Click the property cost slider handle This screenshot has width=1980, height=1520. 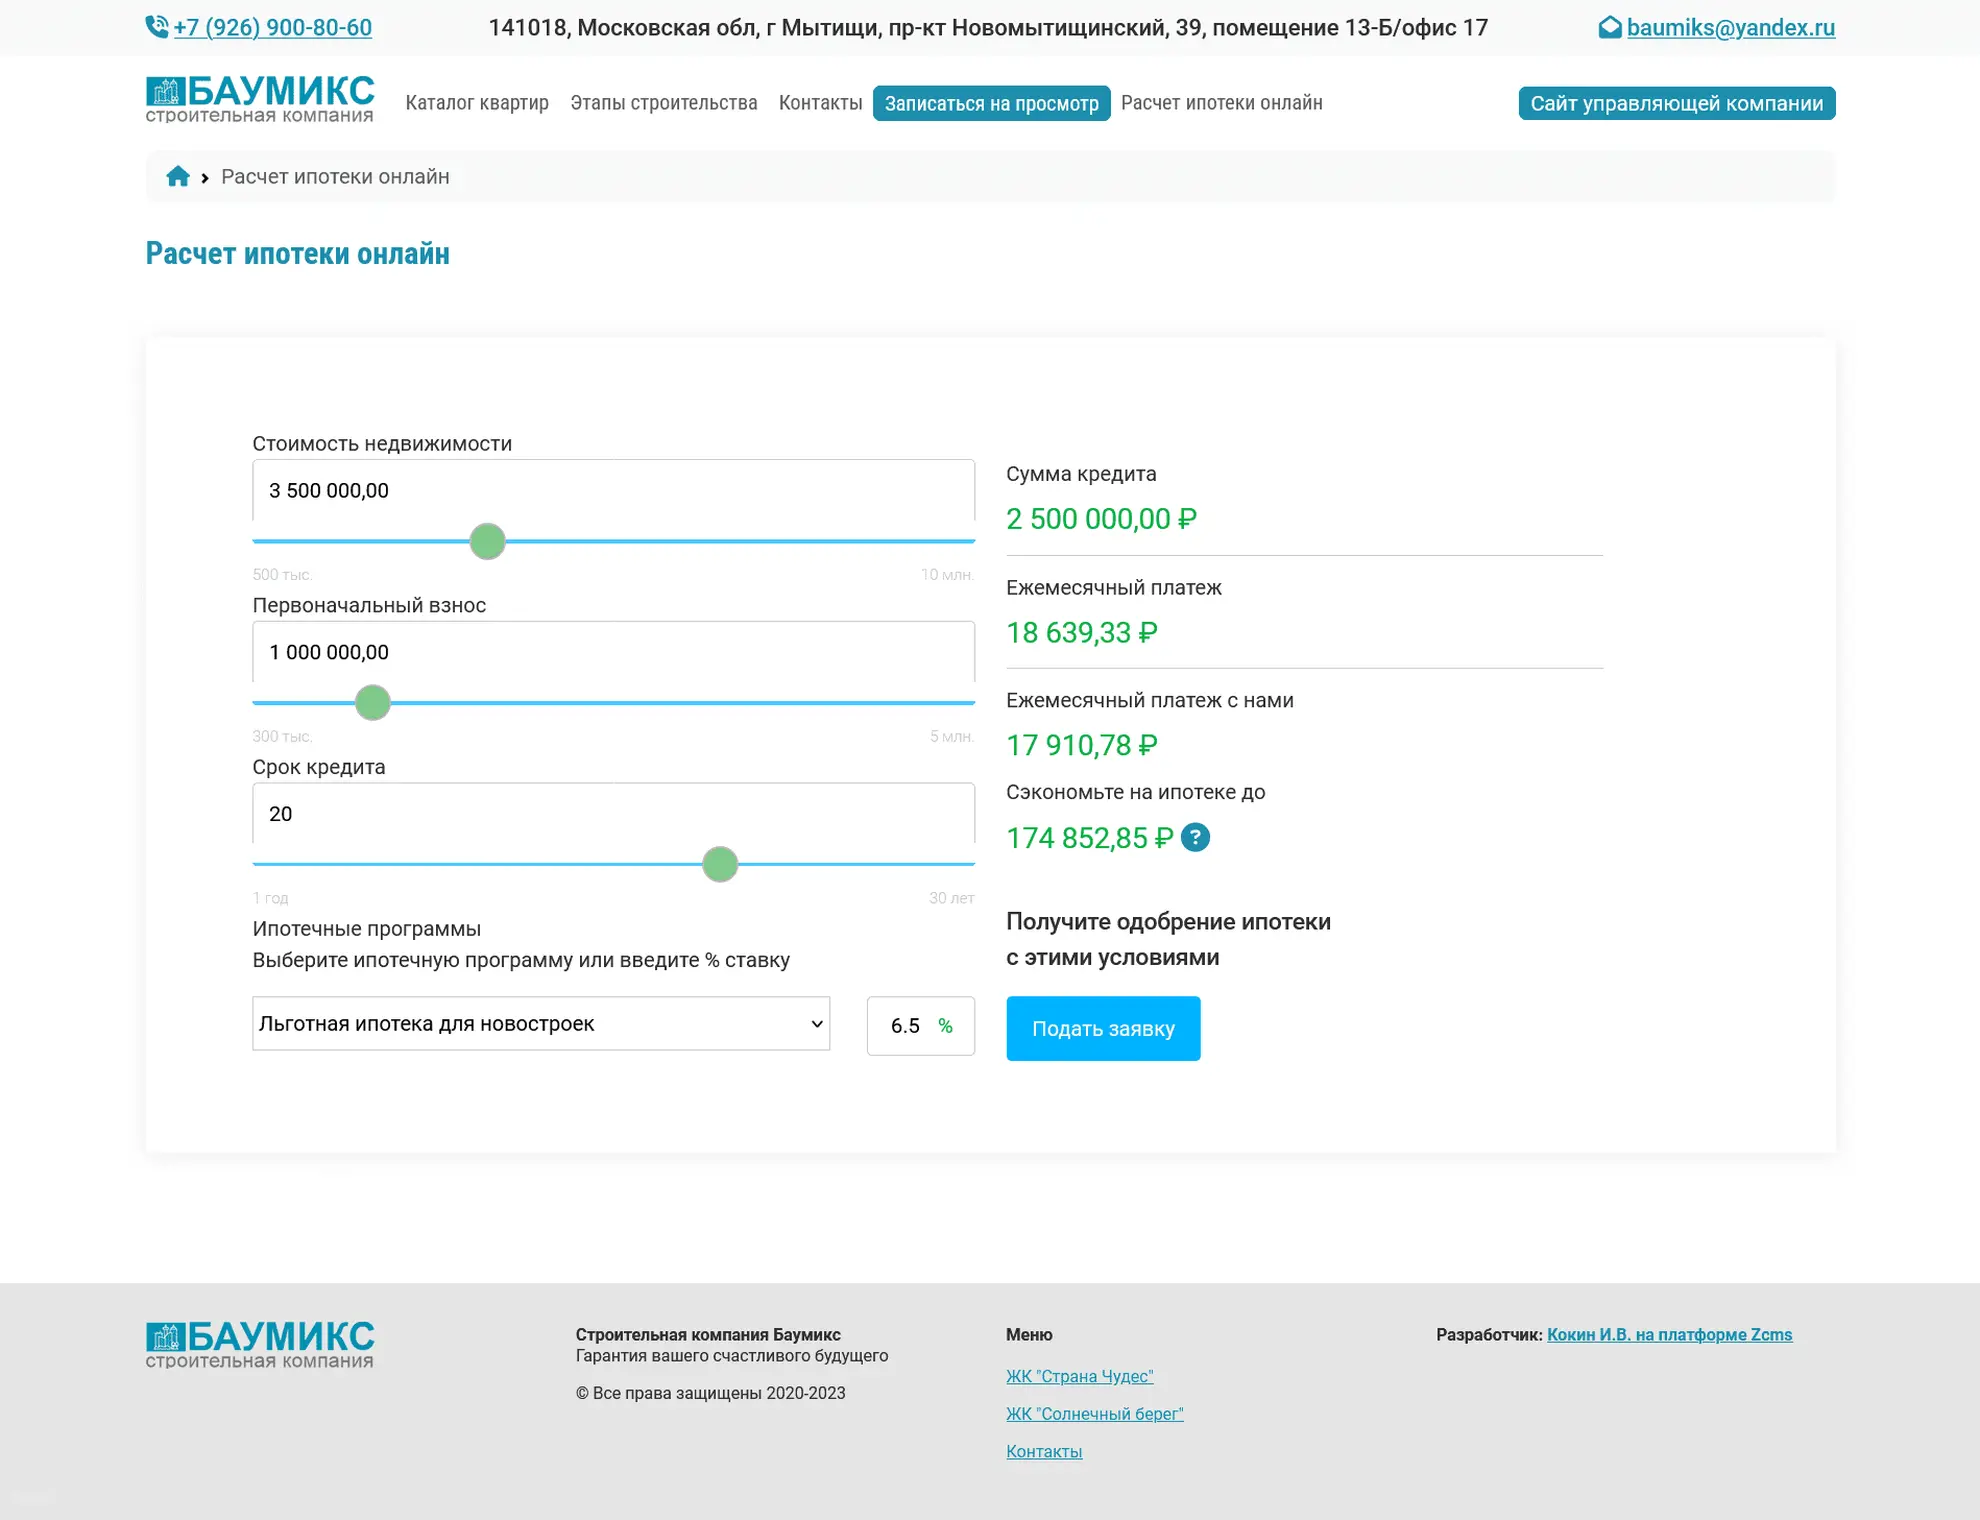tap(488, 541)
